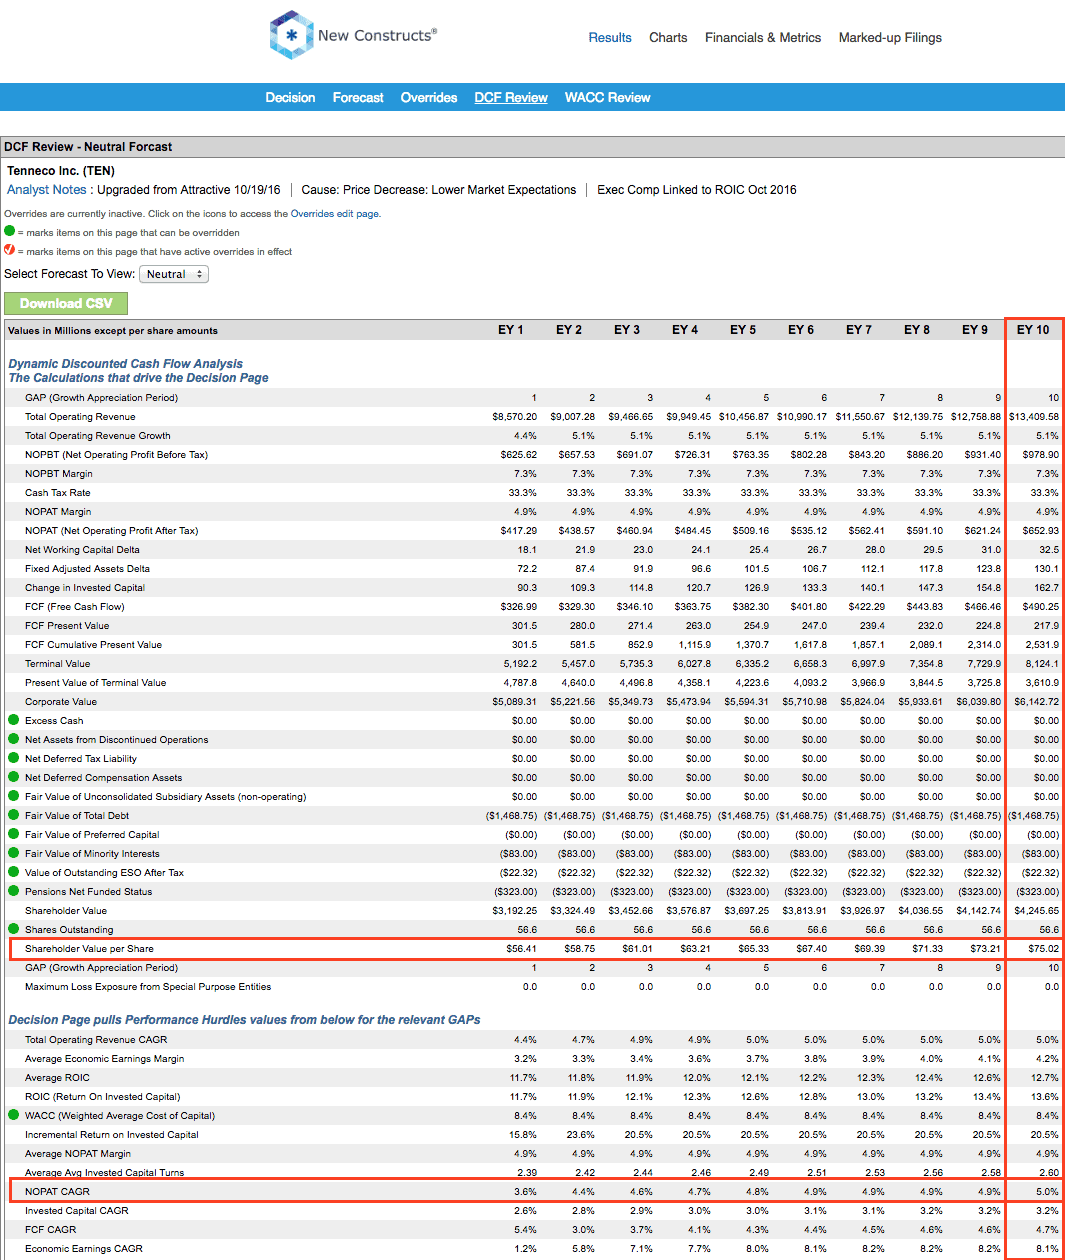This screenshot has width=1065, height=1260.
Task: Open override for Net Assets from Discontinued Operations
Action: [14, 739]
